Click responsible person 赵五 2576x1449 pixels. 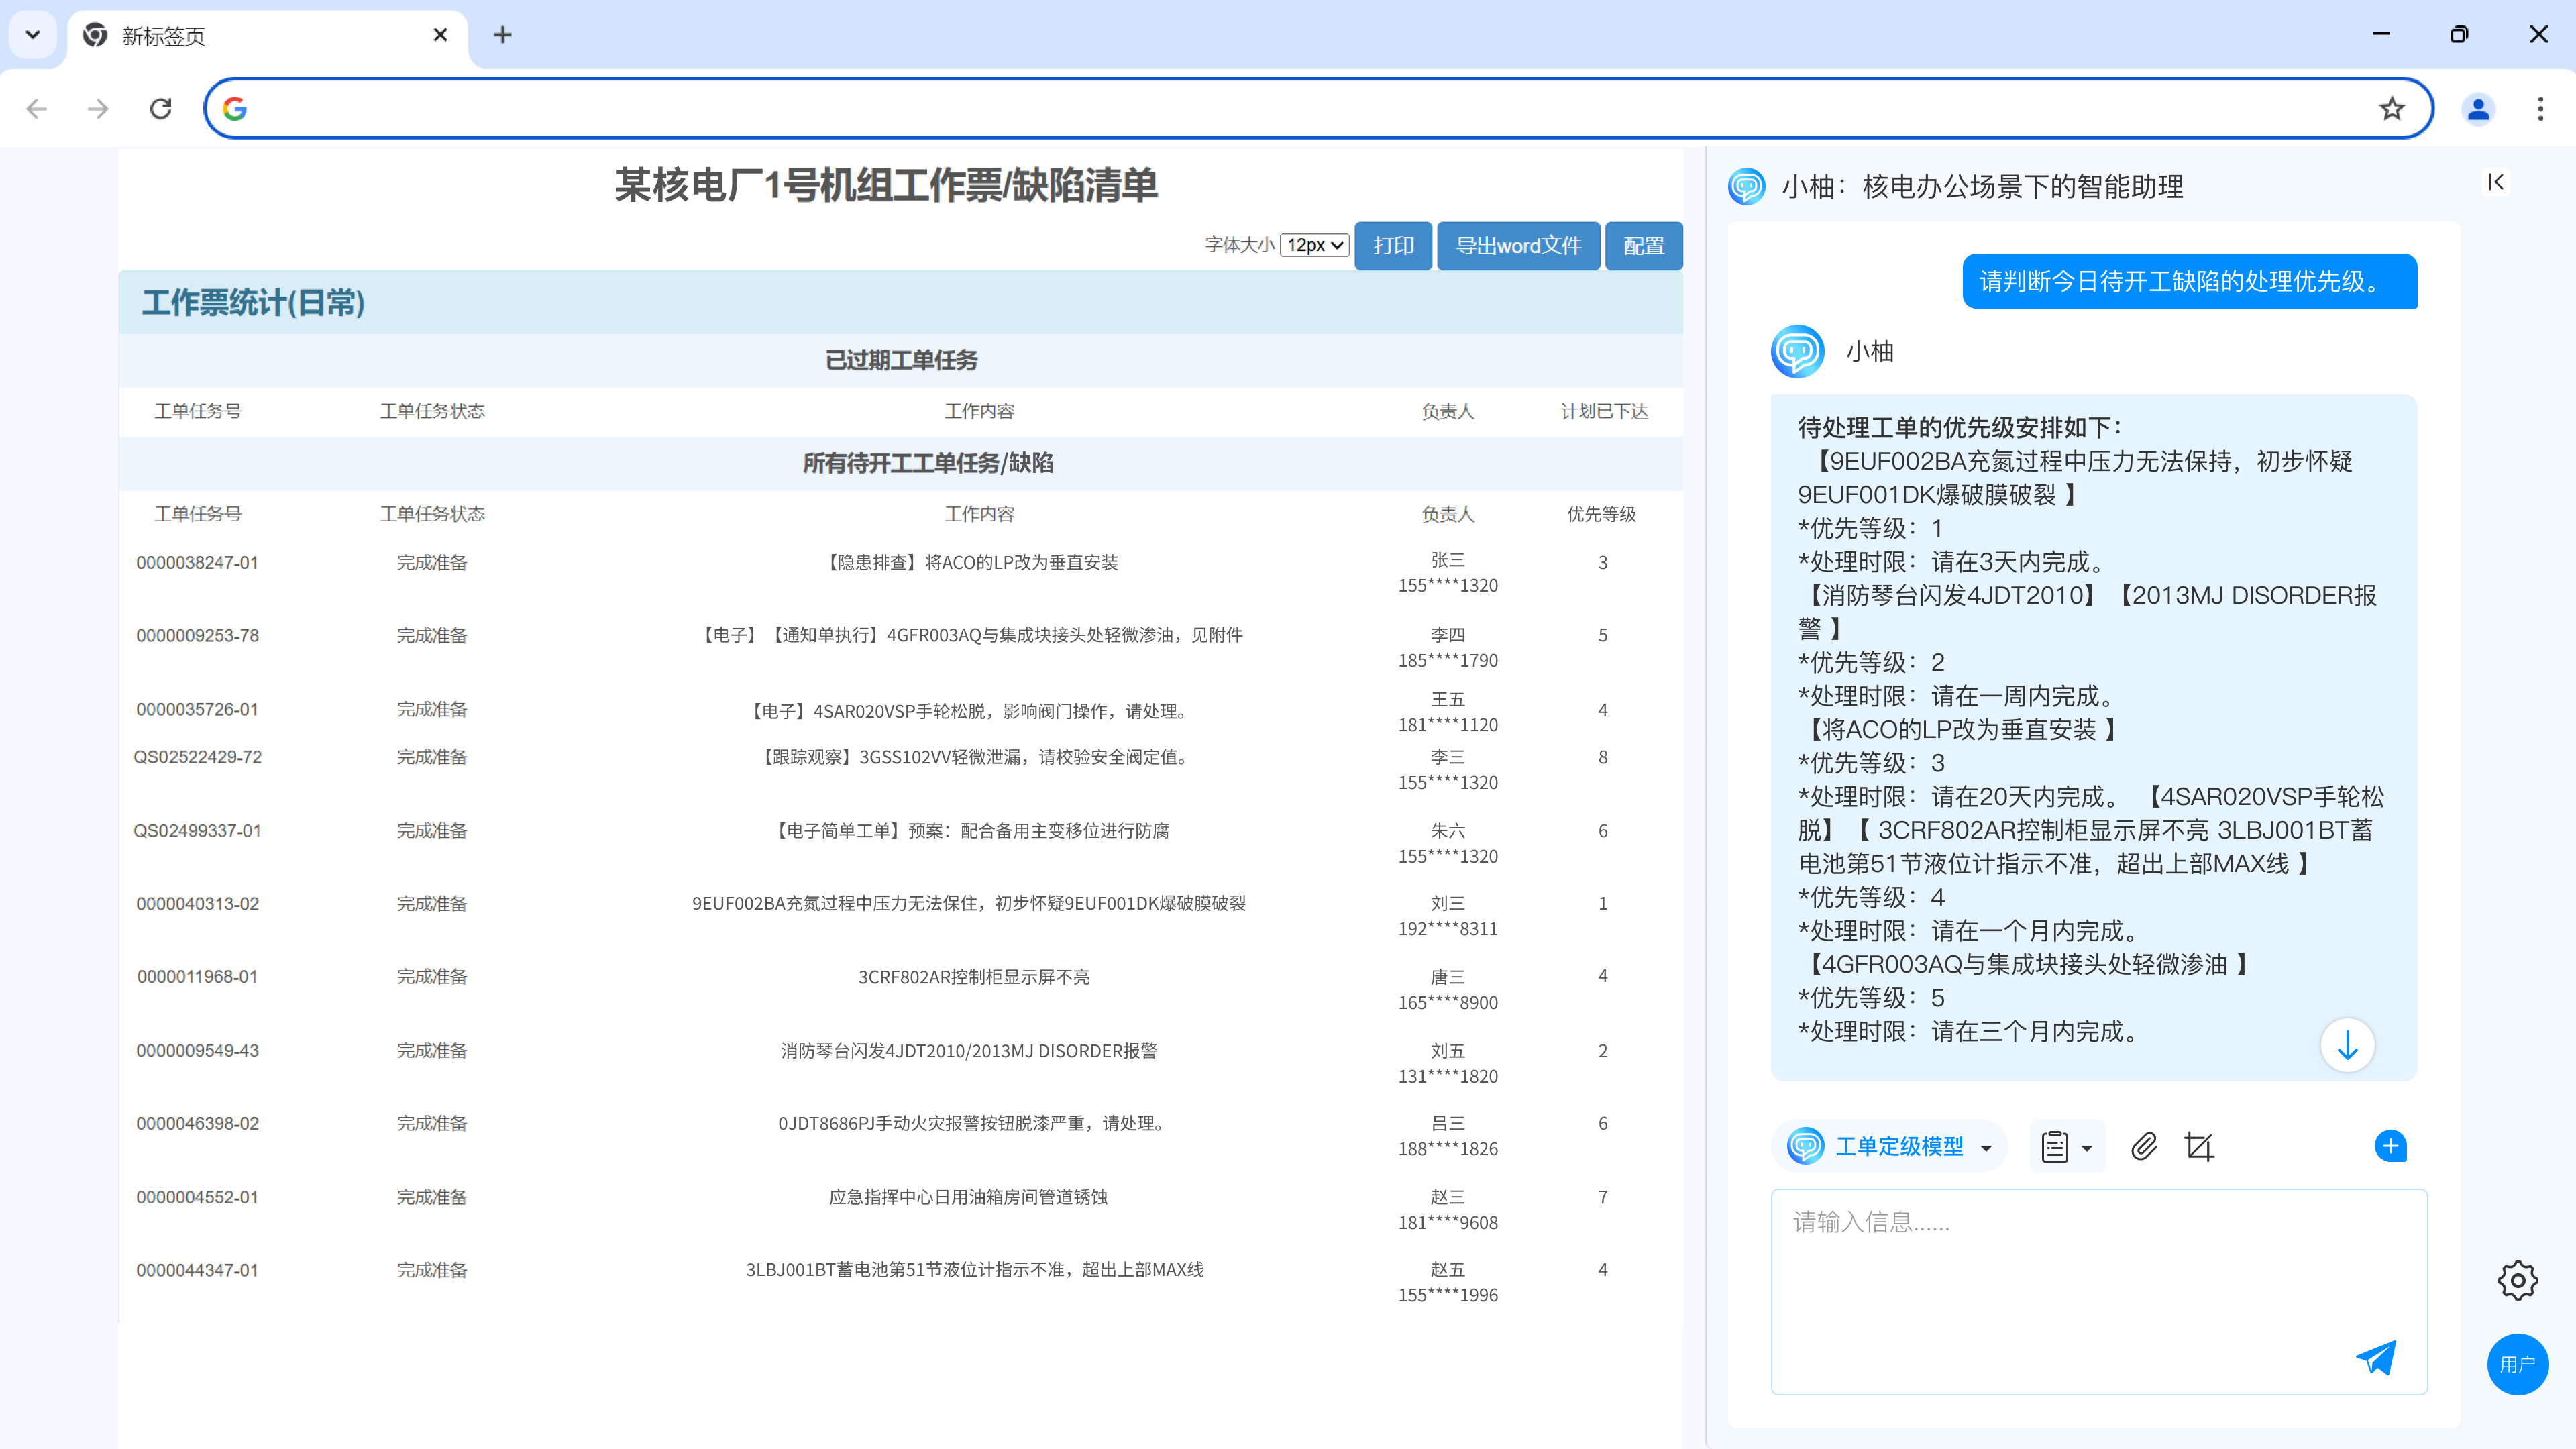(1447, 1269)
